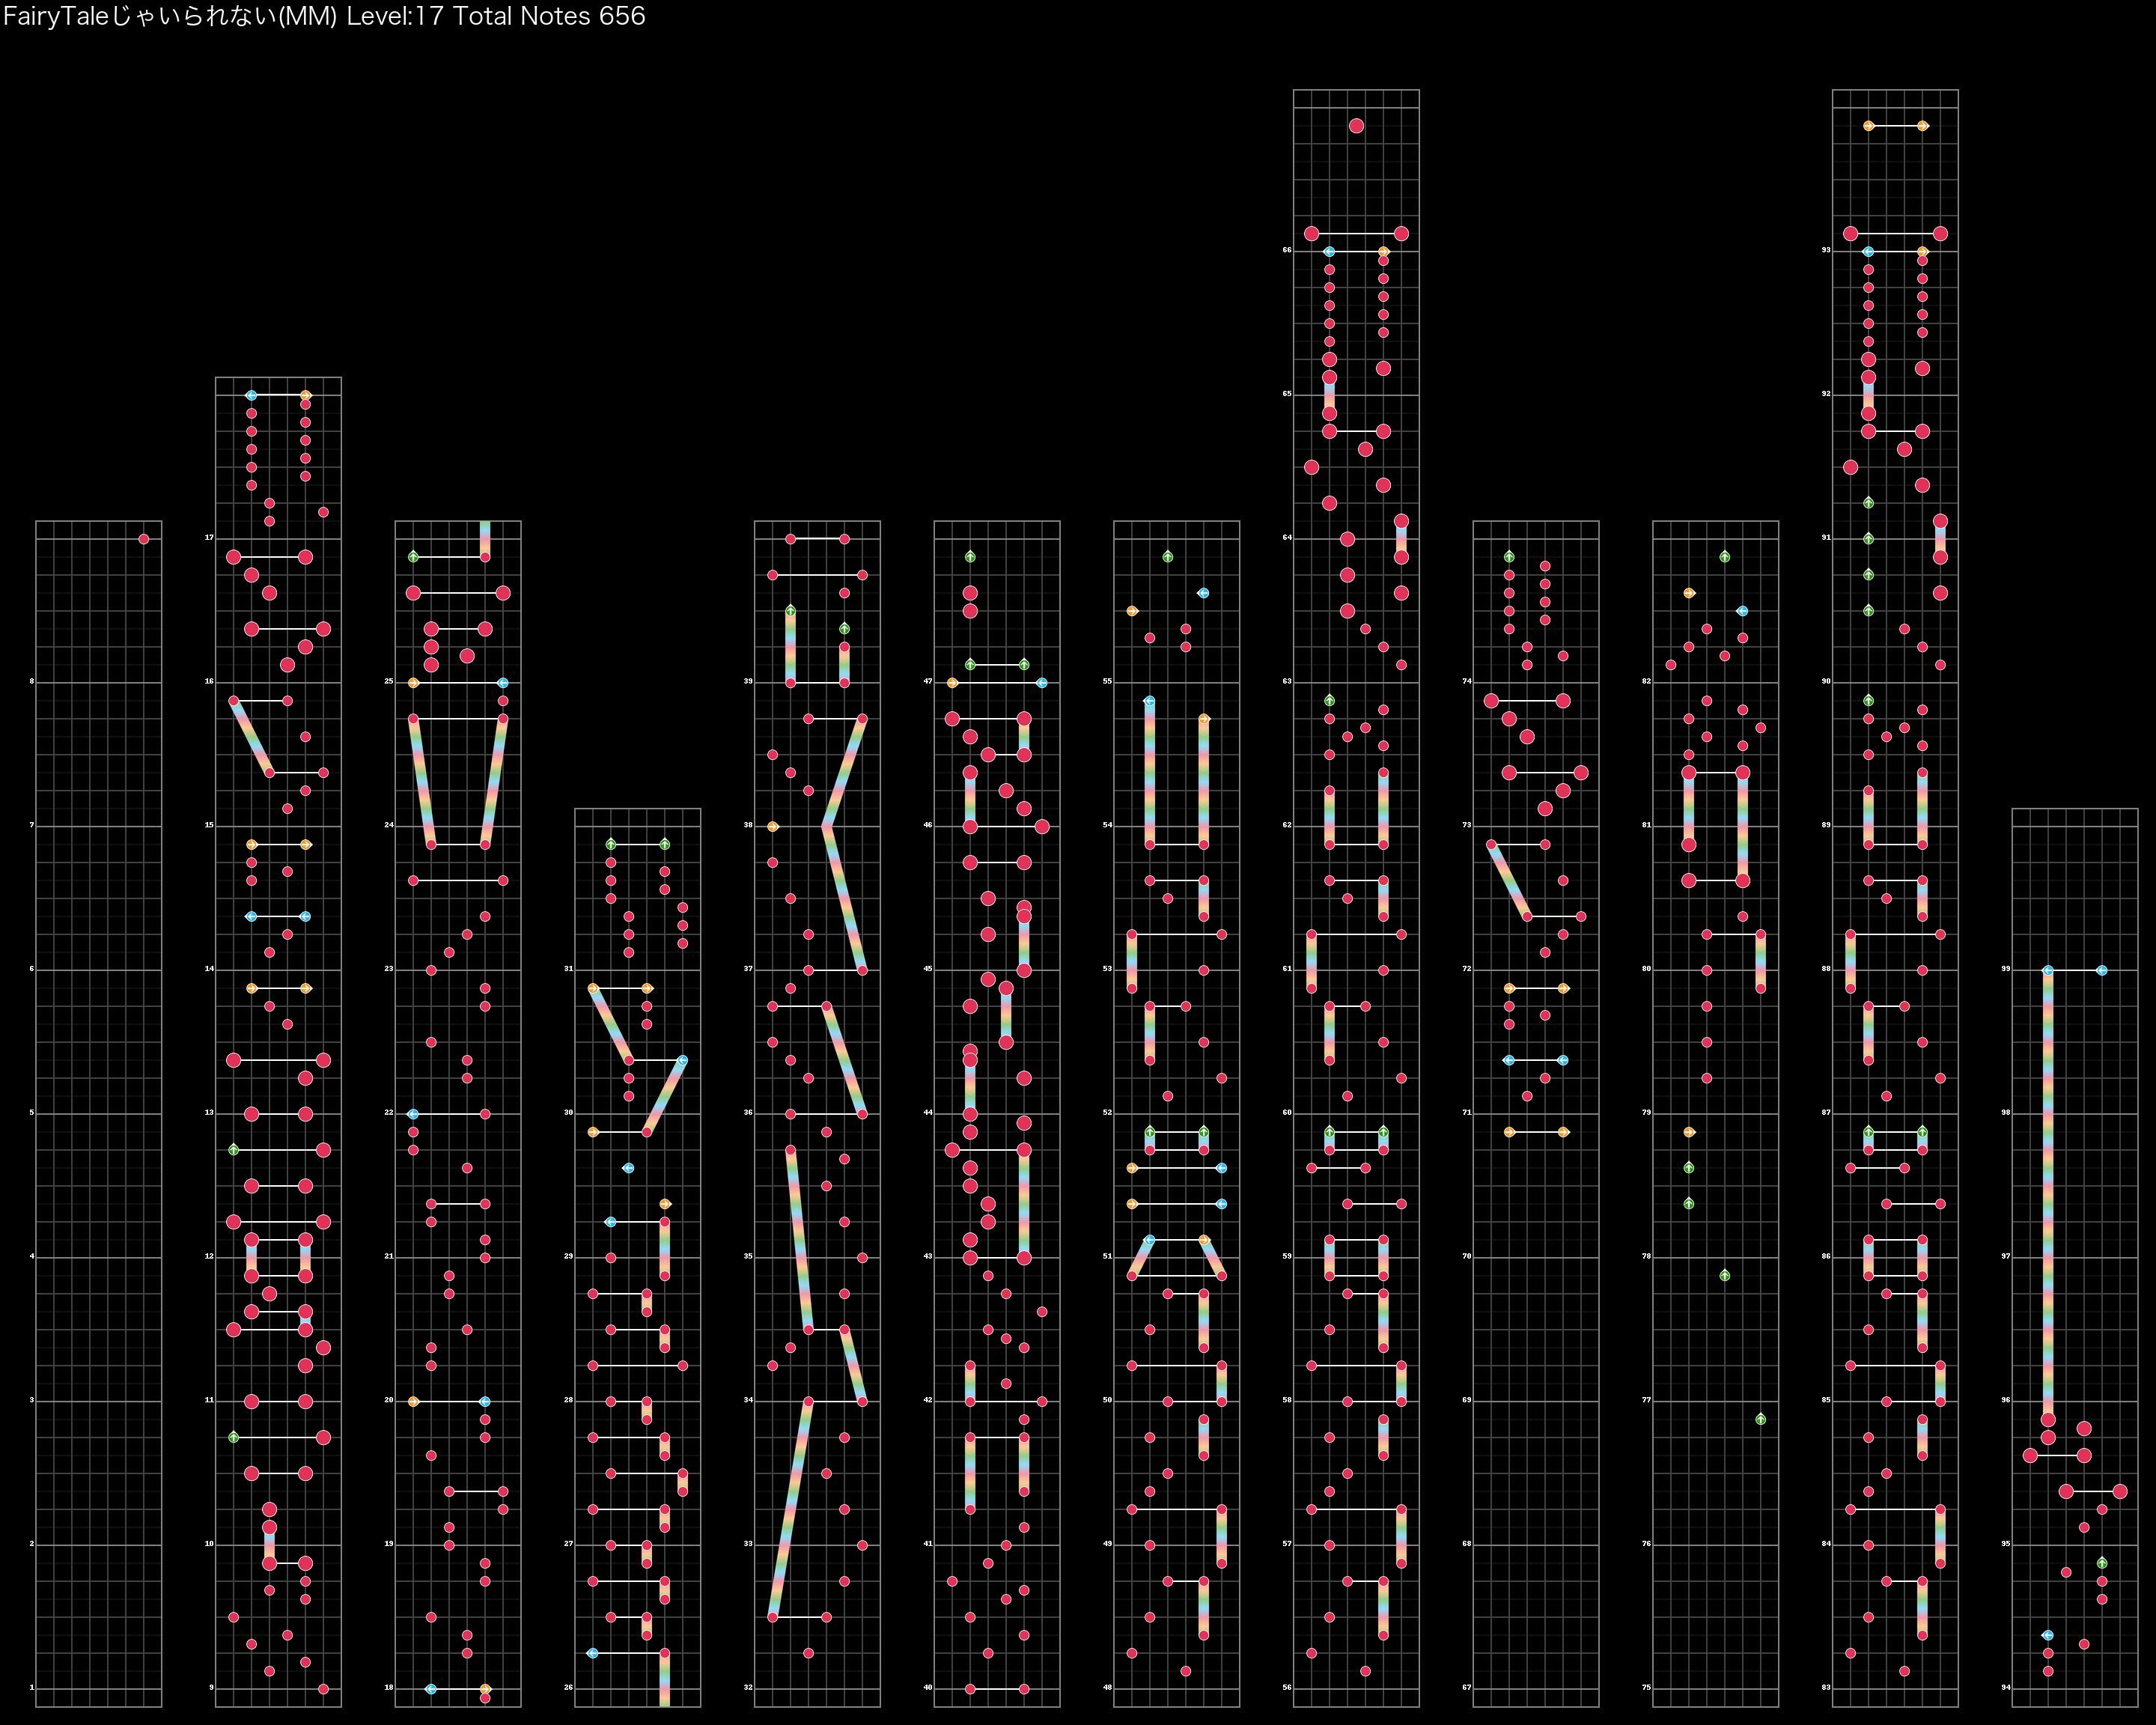Click the measure 75 label
2156x1725 pixels.
(1647, 1687)
